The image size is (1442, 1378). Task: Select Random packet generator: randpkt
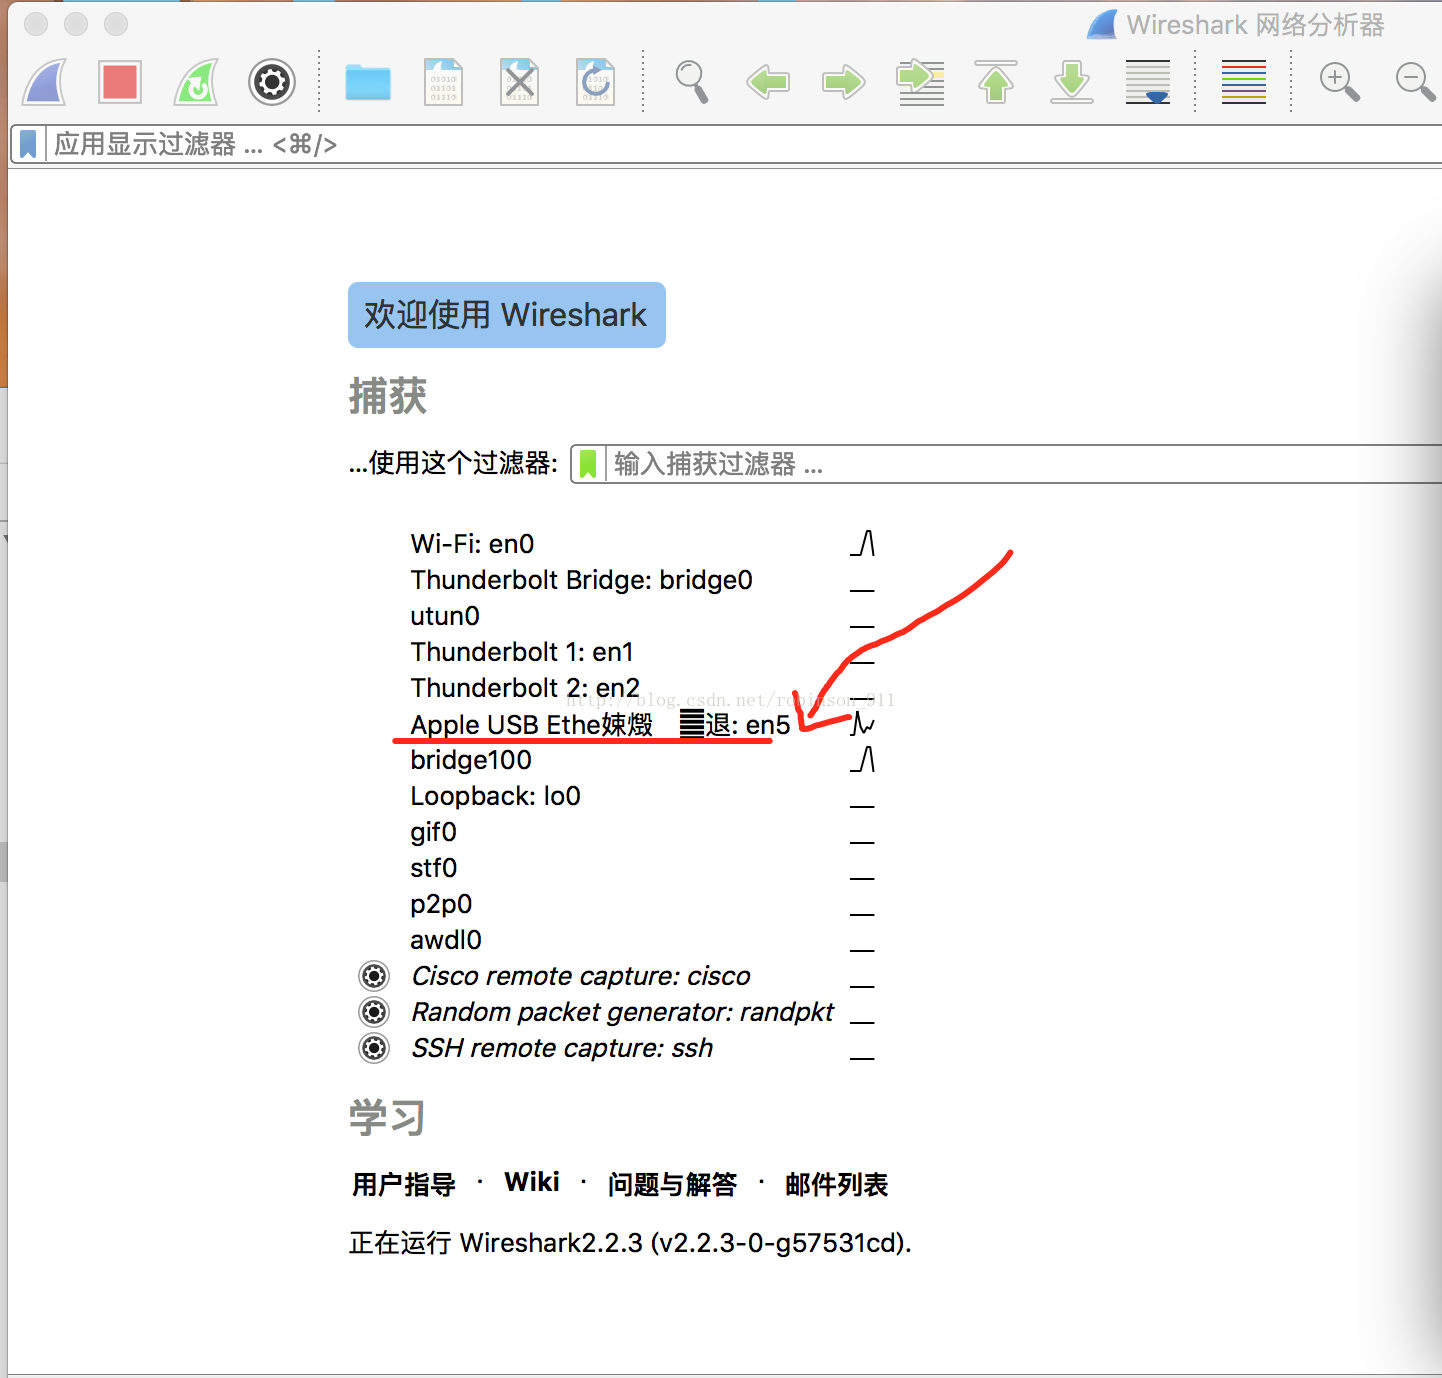coord(623,1012)
